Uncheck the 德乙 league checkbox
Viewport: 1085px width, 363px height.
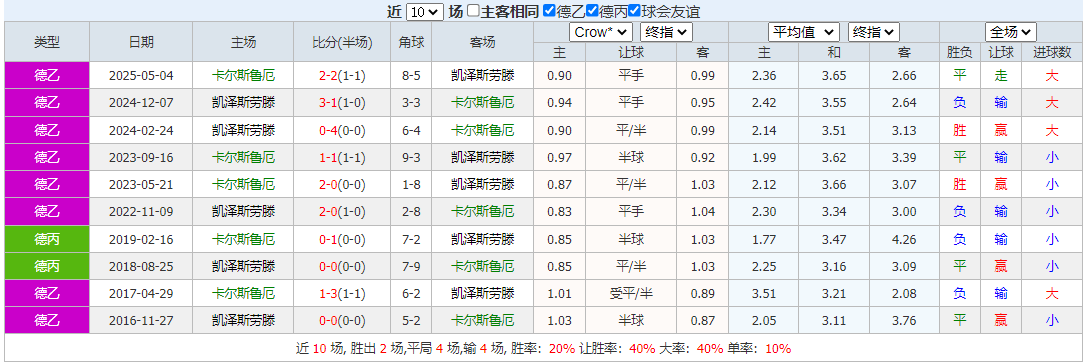click(x=549, y=11)
